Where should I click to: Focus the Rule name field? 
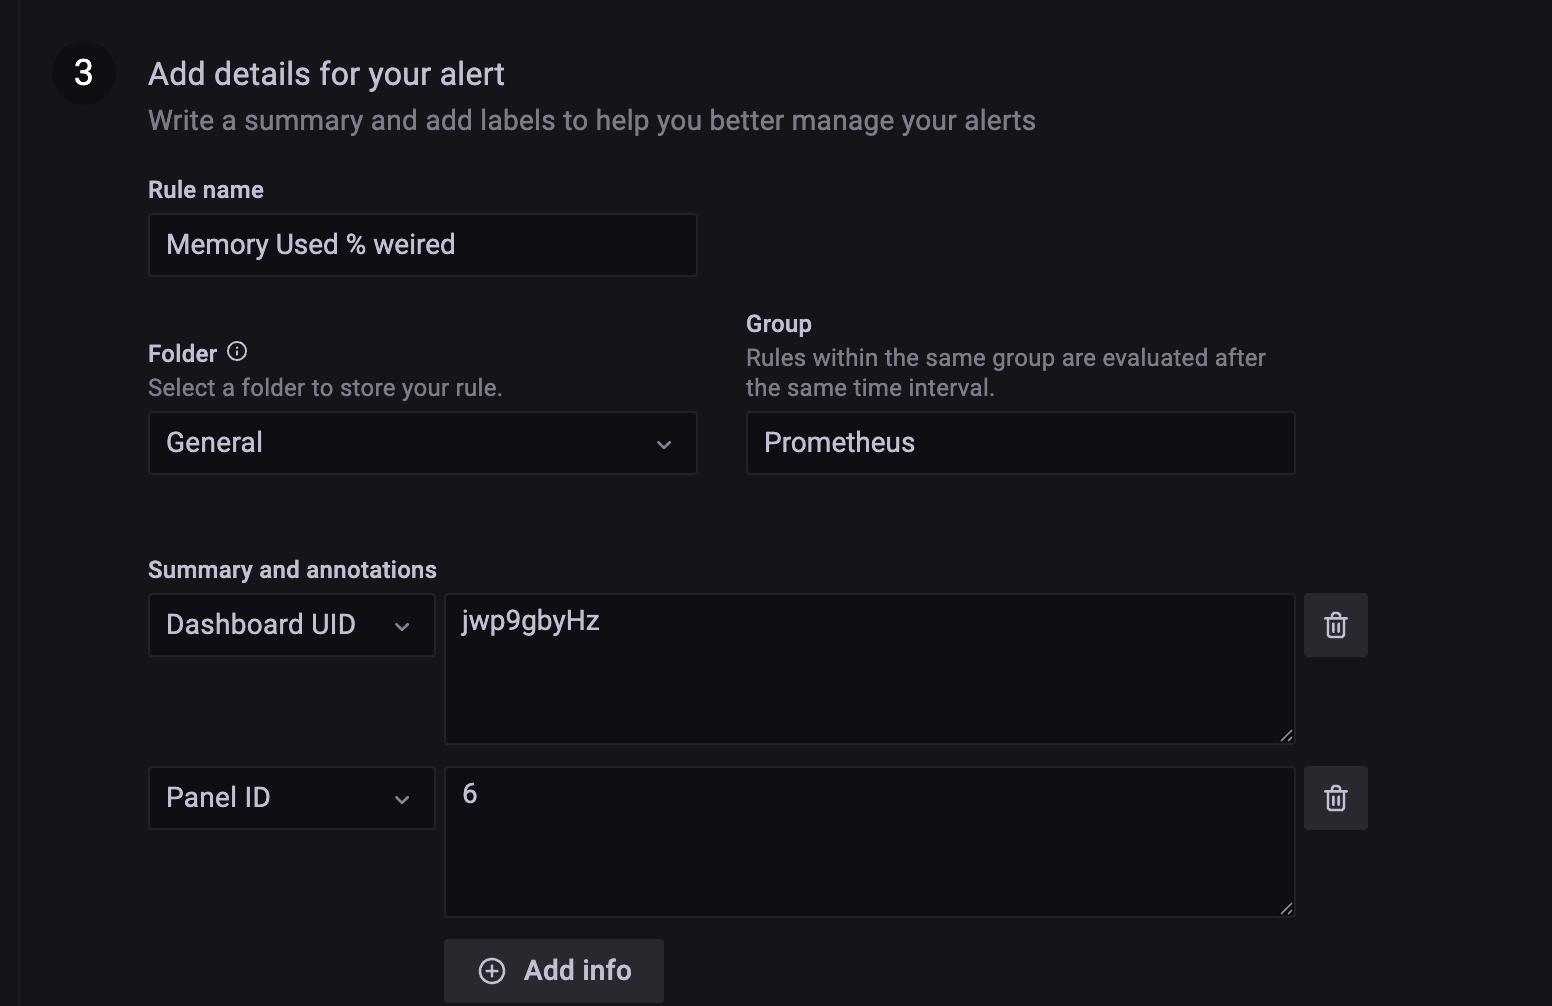[422, 245]
